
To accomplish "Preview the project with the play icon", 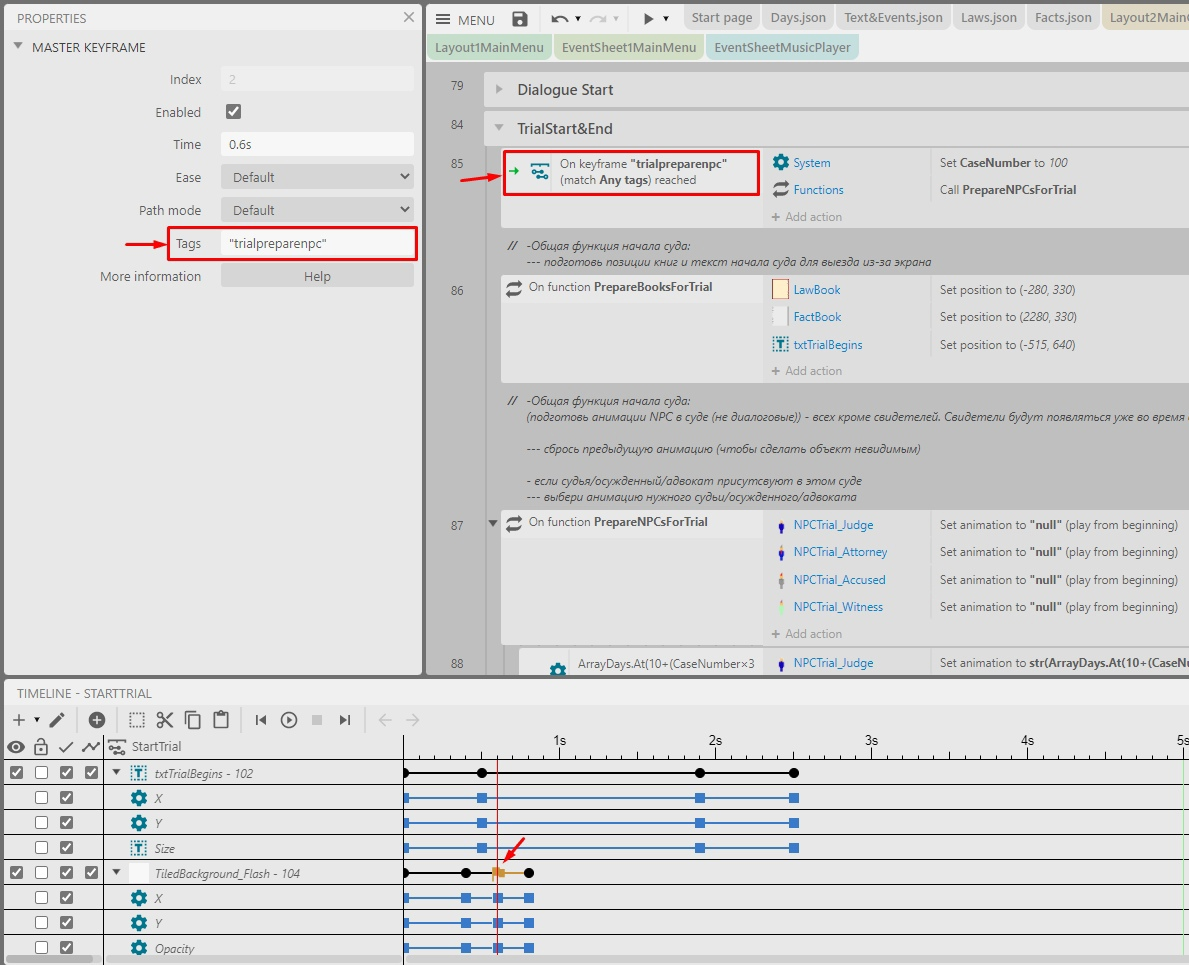I will pyautogui.click(x=648, y=19).
